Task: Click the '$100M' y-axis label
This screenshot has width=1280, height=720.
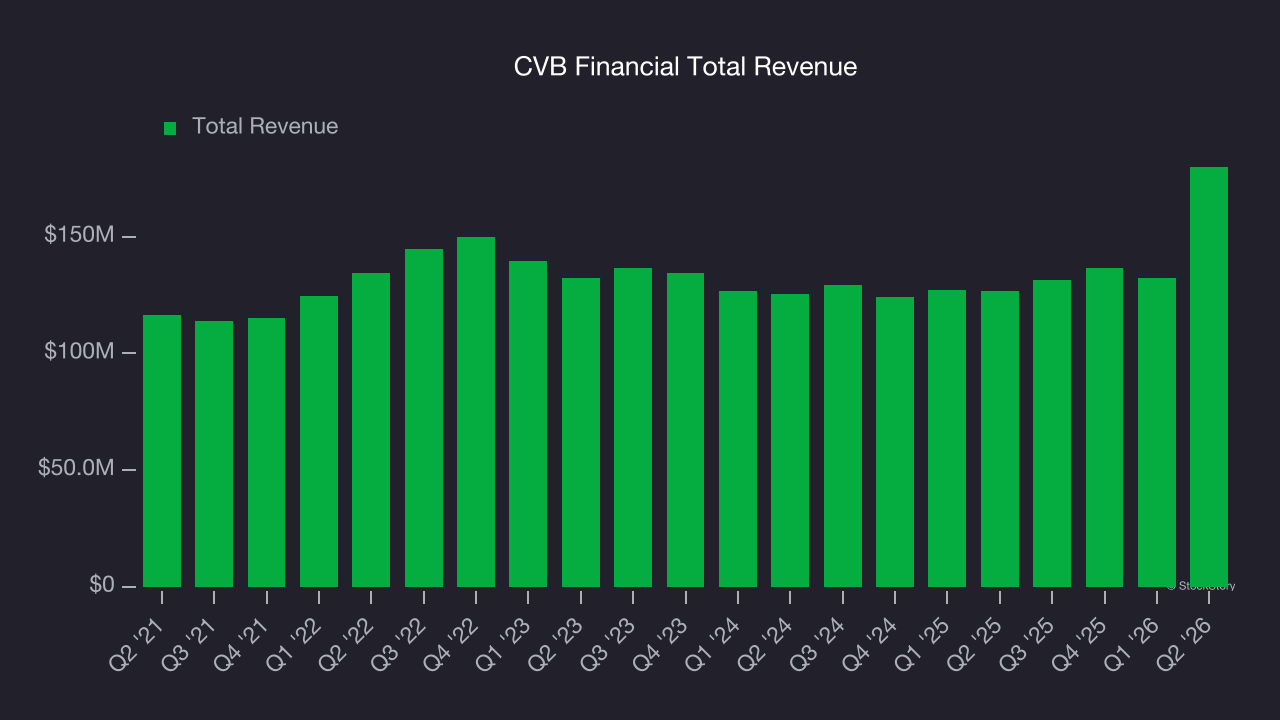Action: [79, 352]
